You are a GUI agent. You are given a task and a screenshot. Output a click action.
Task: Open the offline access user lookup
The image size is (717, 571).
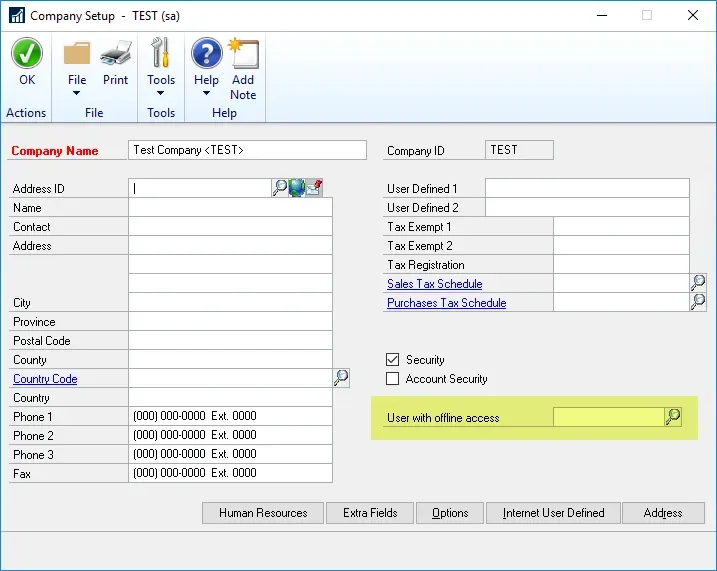pos(673,417)
